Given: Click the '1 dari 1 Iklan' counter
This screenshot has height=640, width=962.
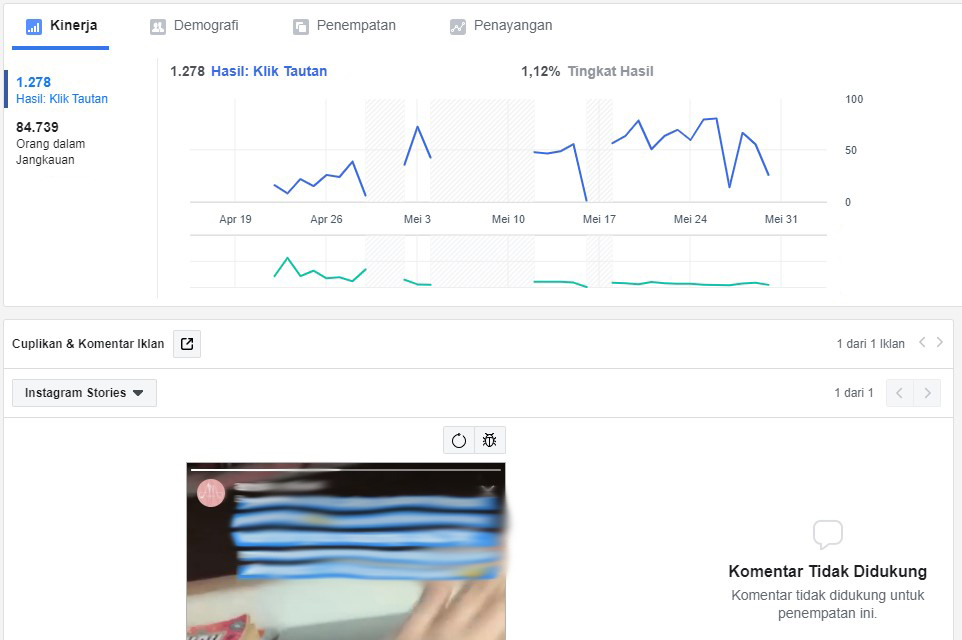Looking at the screenshot, I should 871,344.
